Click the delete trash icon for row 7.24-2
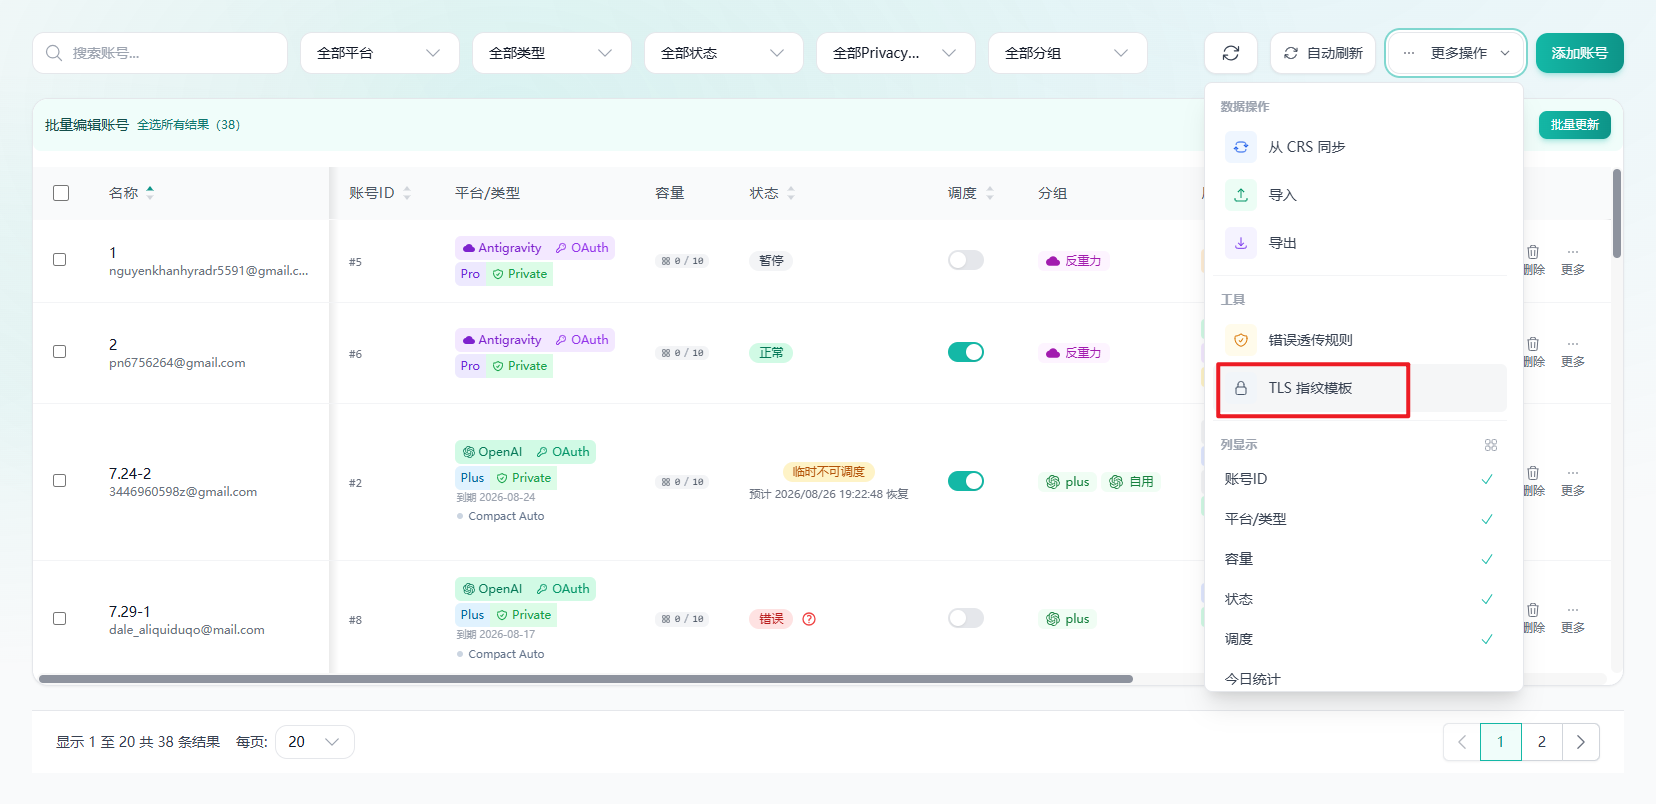This screenshot has height=804, width=1656. (x=1533, y=473)
